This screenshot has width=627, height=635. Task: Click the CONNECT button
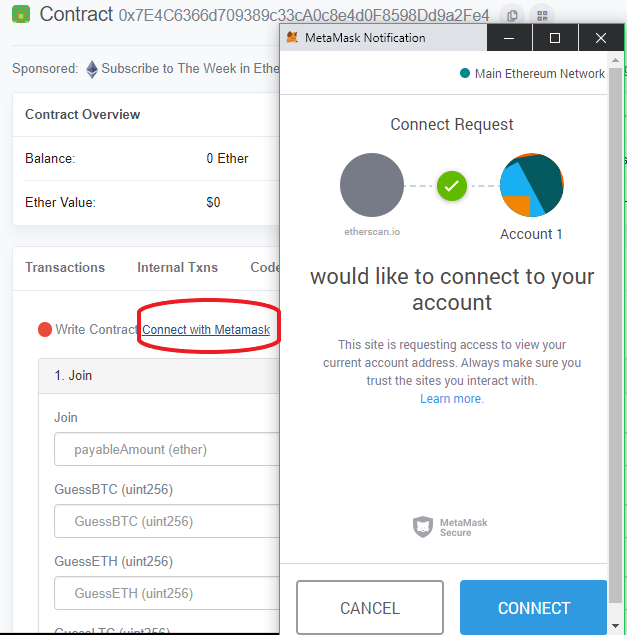pos(534,607)
